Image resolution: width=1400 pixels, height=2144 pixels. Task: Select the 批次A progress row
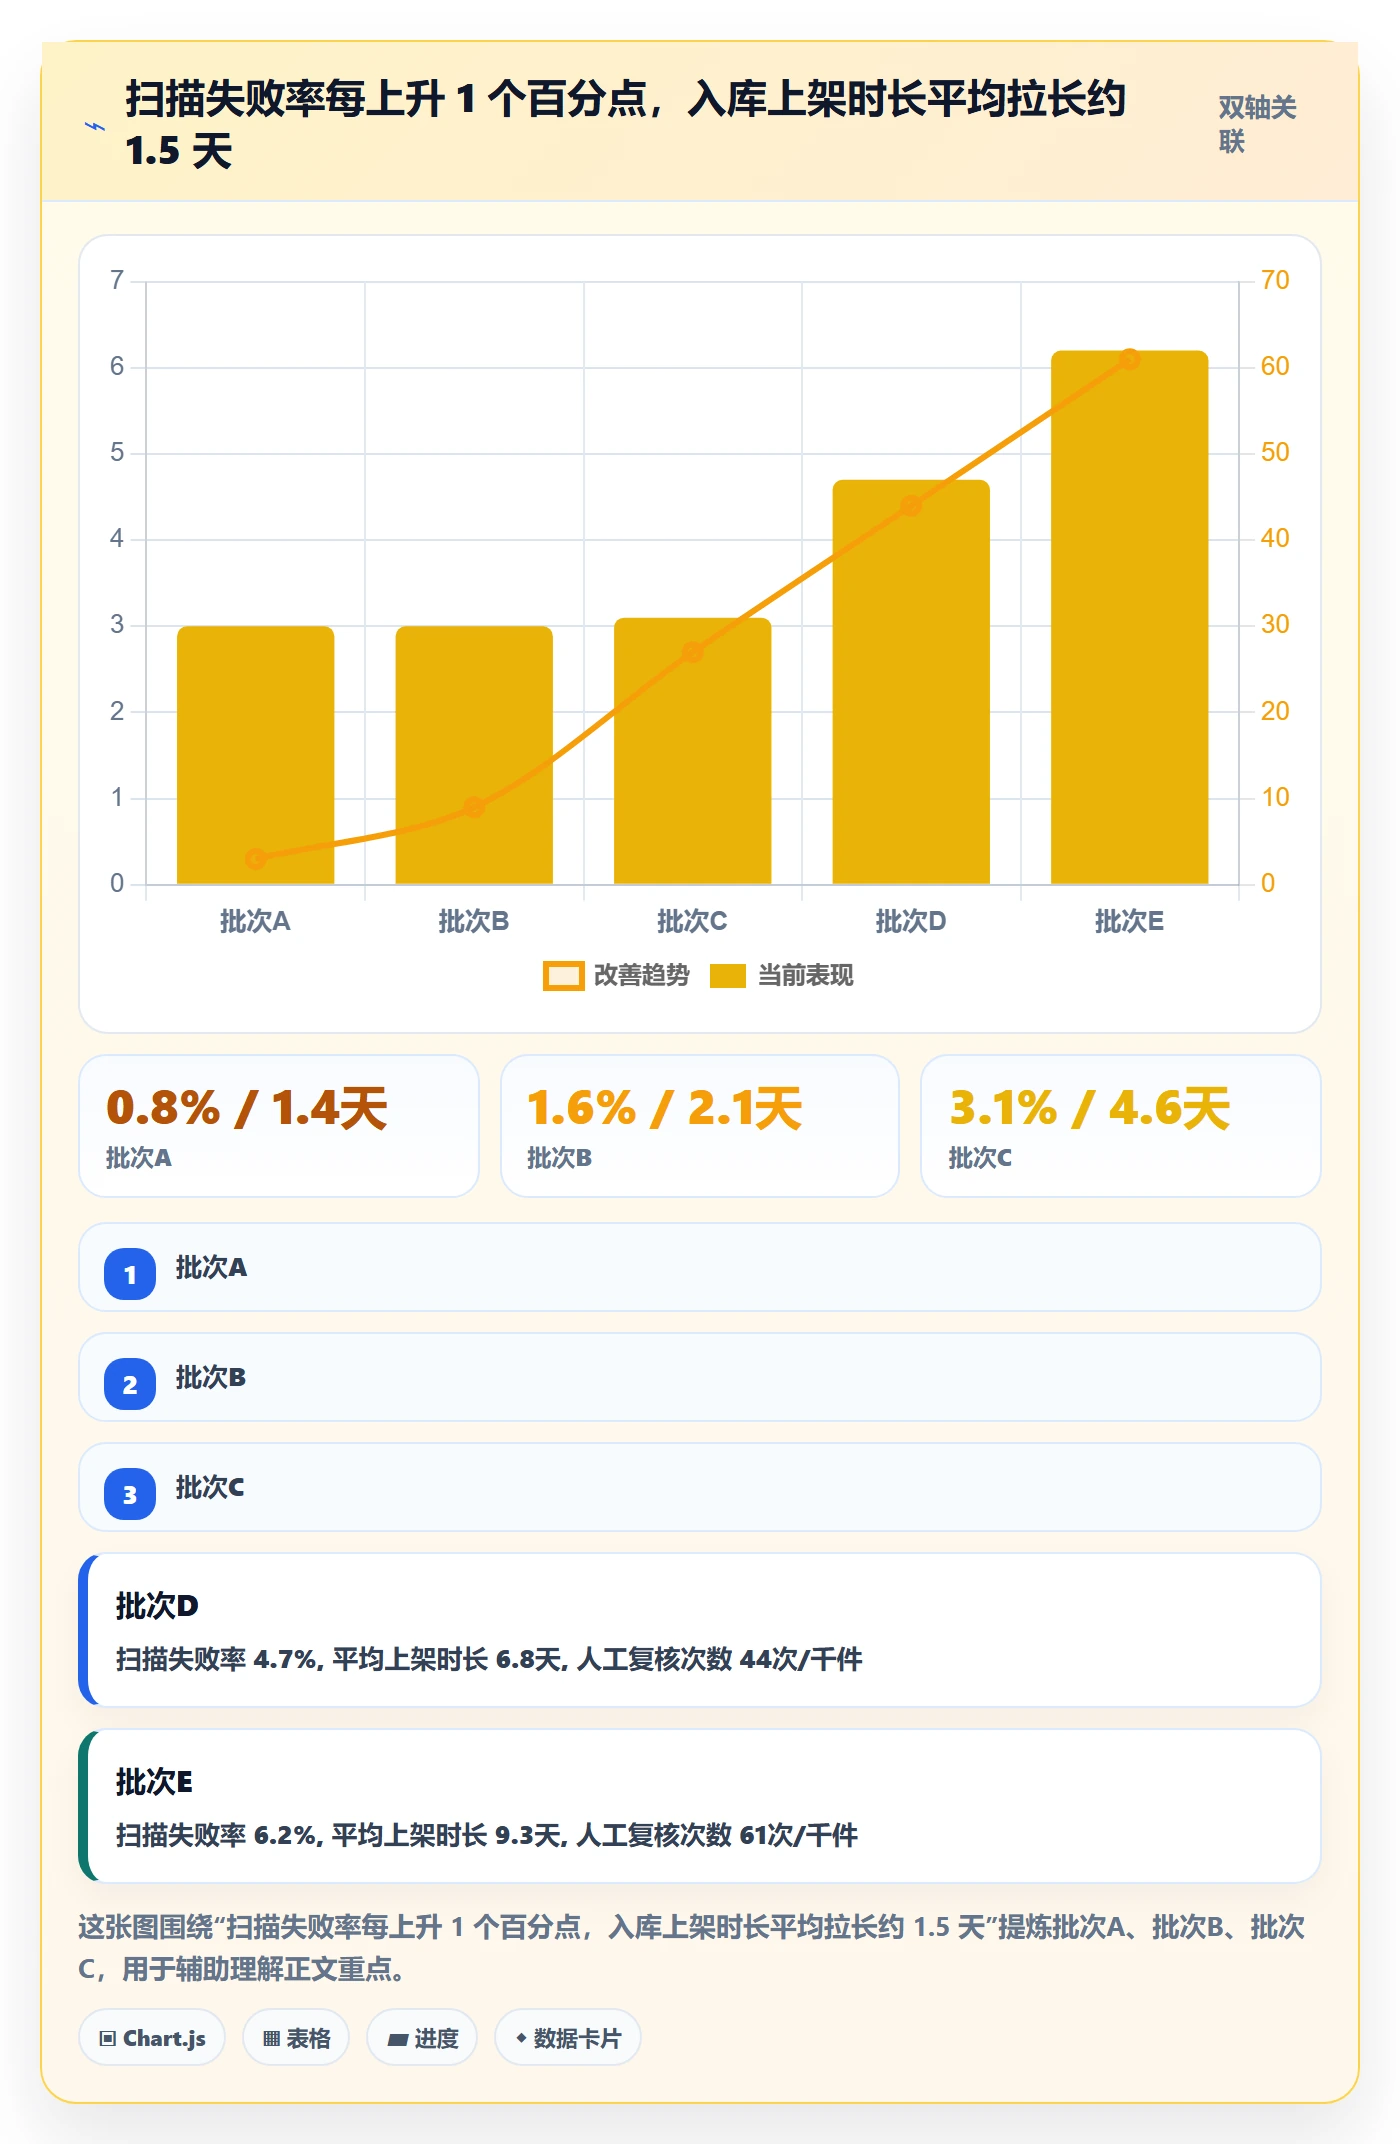click(700, 1267)
